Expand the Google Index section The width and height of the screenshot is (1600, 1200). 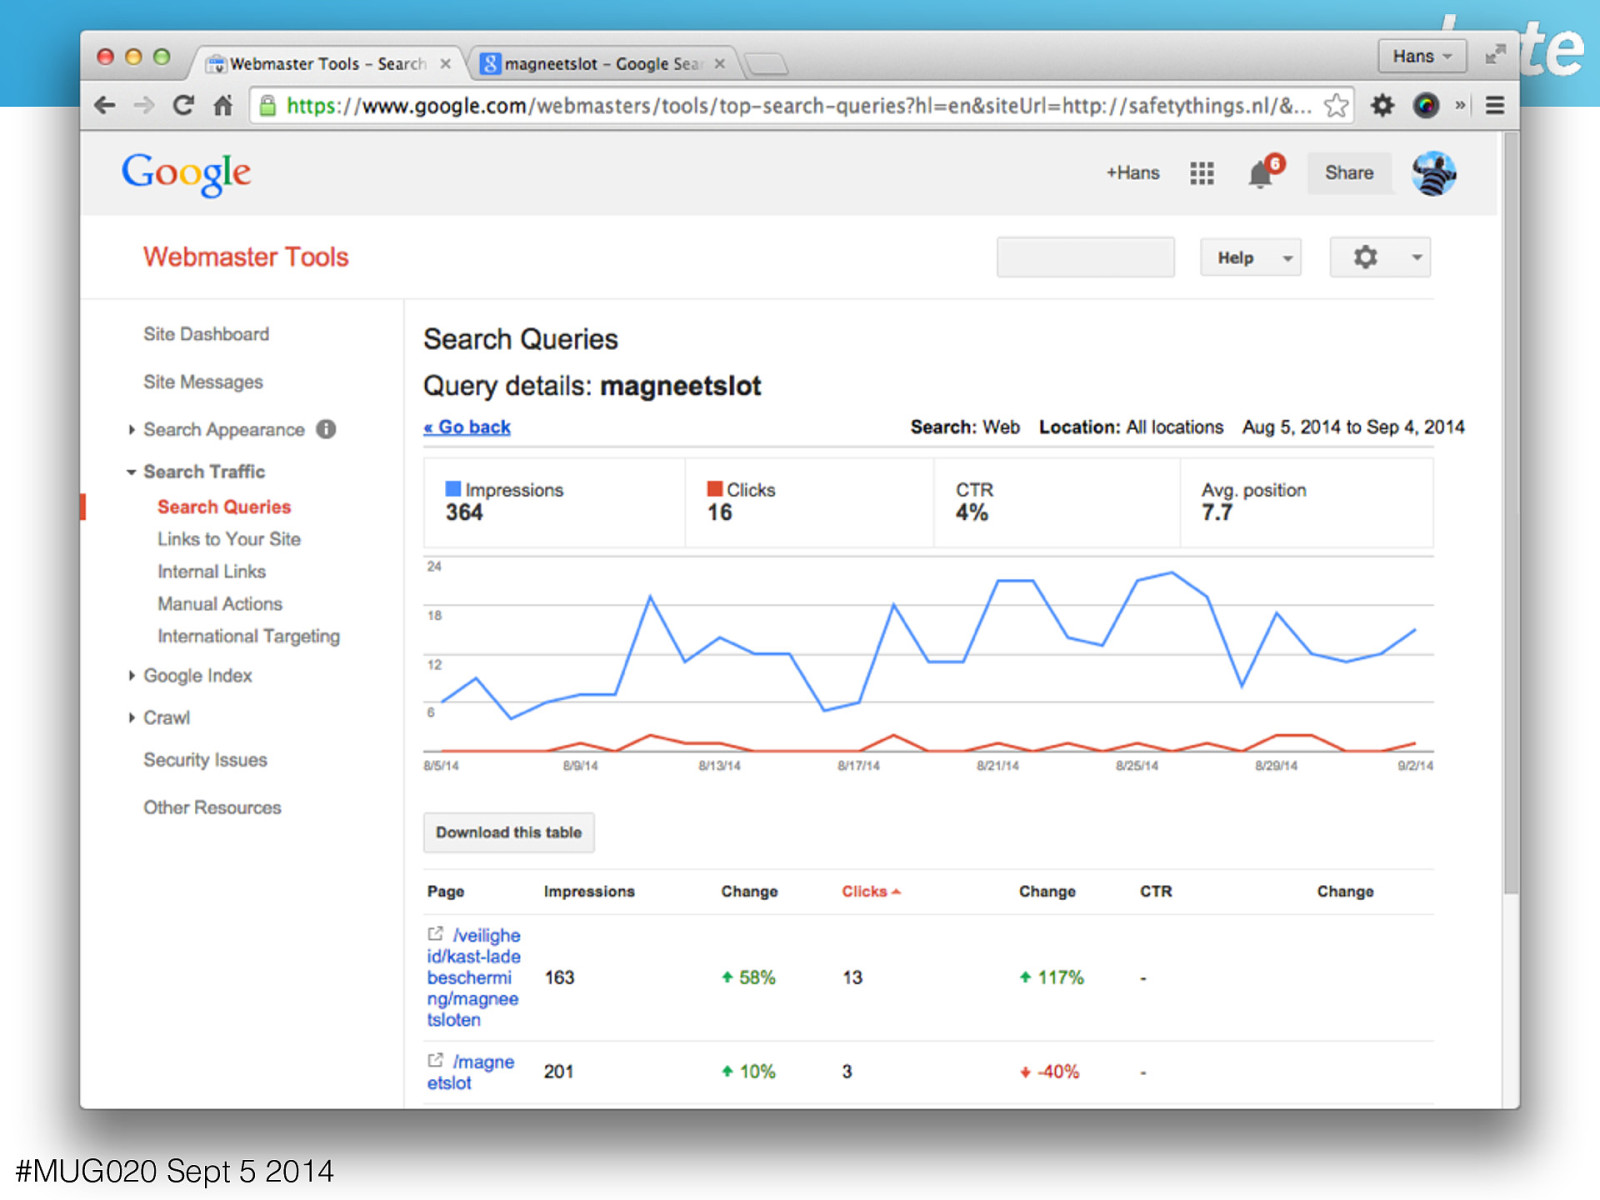point(131,676)
